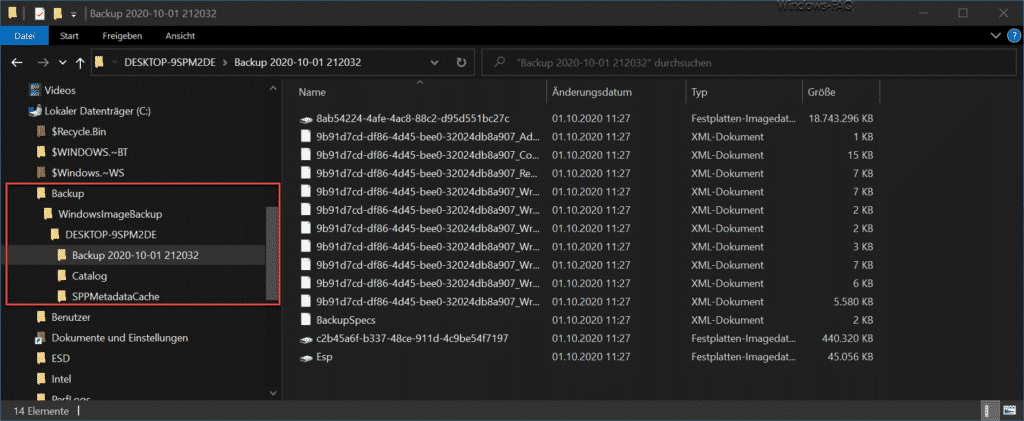Screen dimensions: 1024x421
Task: Select Backup 2020-10-01 212032 in the tree
Action: click(135, 255)
